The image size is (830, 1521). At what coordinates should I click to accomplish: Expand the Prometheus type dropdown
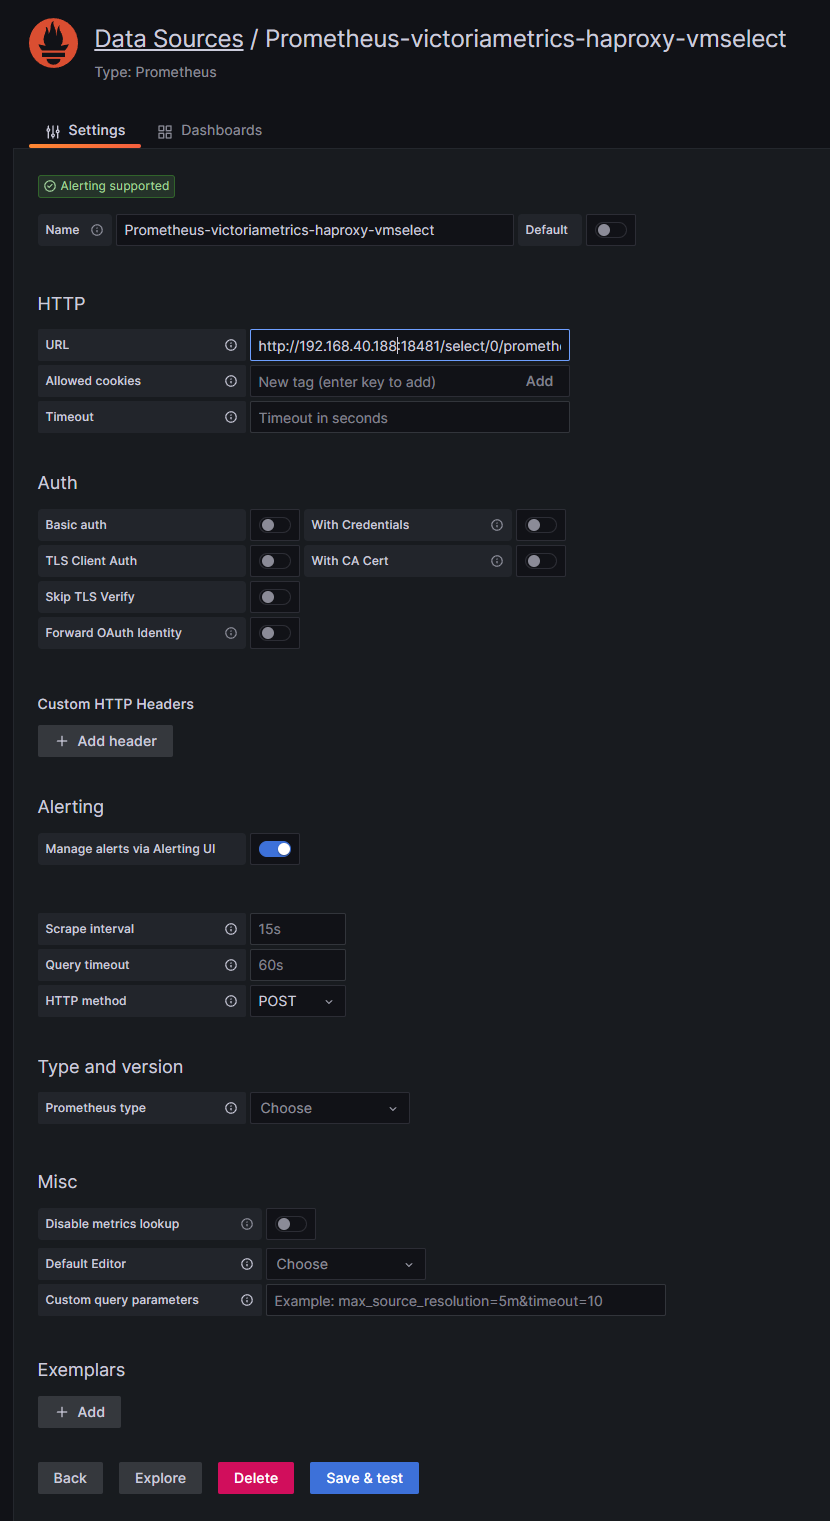329,1108
